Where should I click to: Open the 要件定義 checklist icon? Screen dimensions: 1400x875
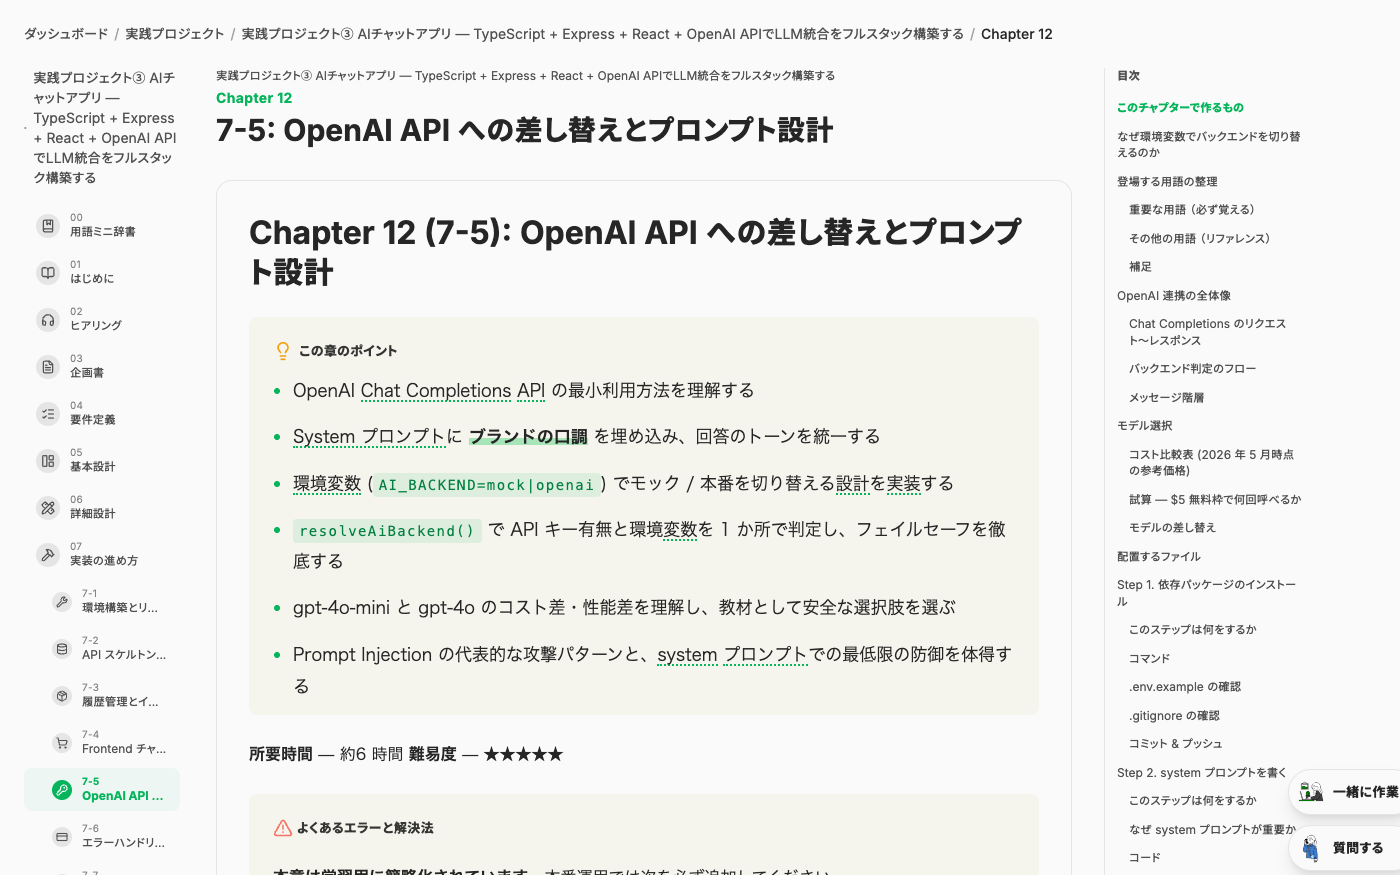click(48, 413)
